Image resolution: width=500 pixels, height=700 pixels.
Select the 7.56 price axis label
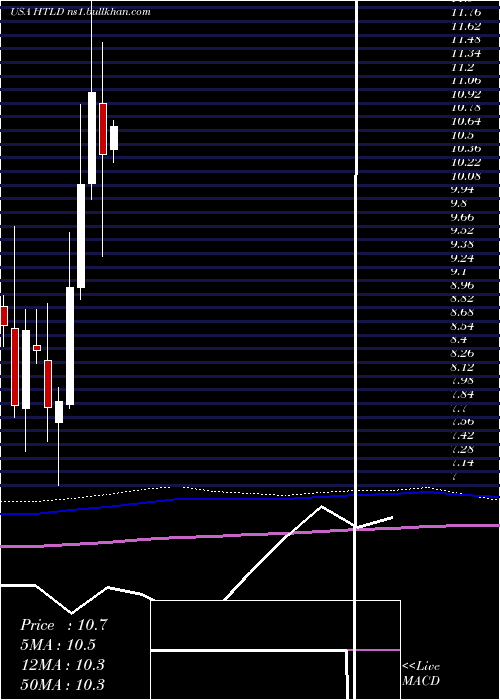coord(462,421)
